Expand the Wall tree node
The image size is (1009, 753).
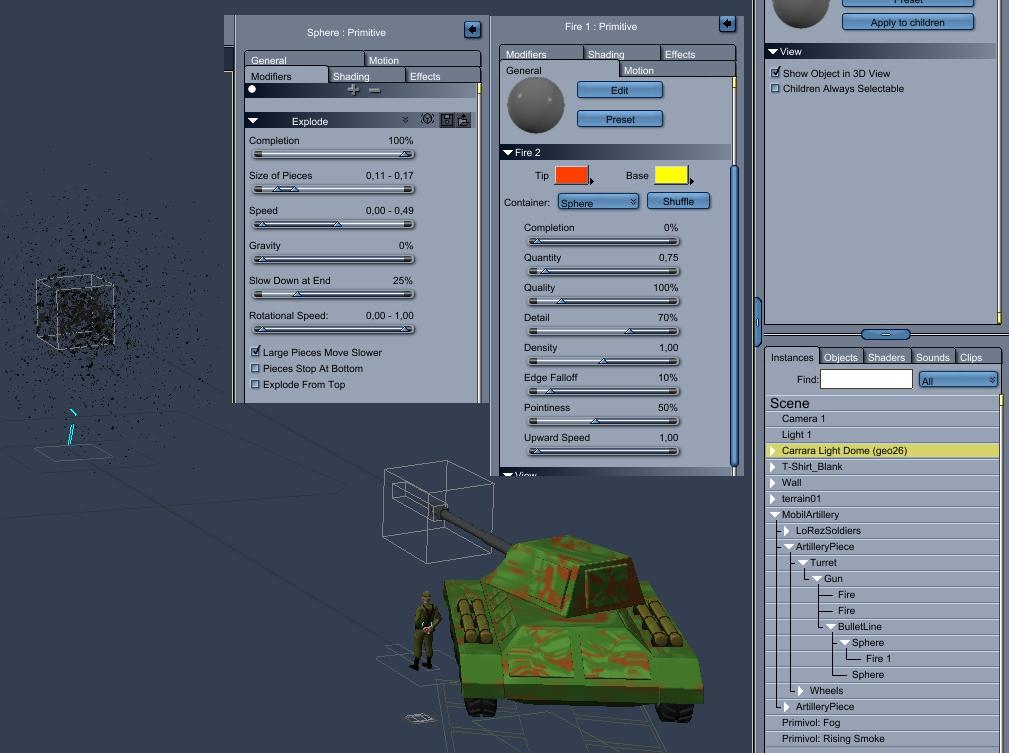coord(772,483)
